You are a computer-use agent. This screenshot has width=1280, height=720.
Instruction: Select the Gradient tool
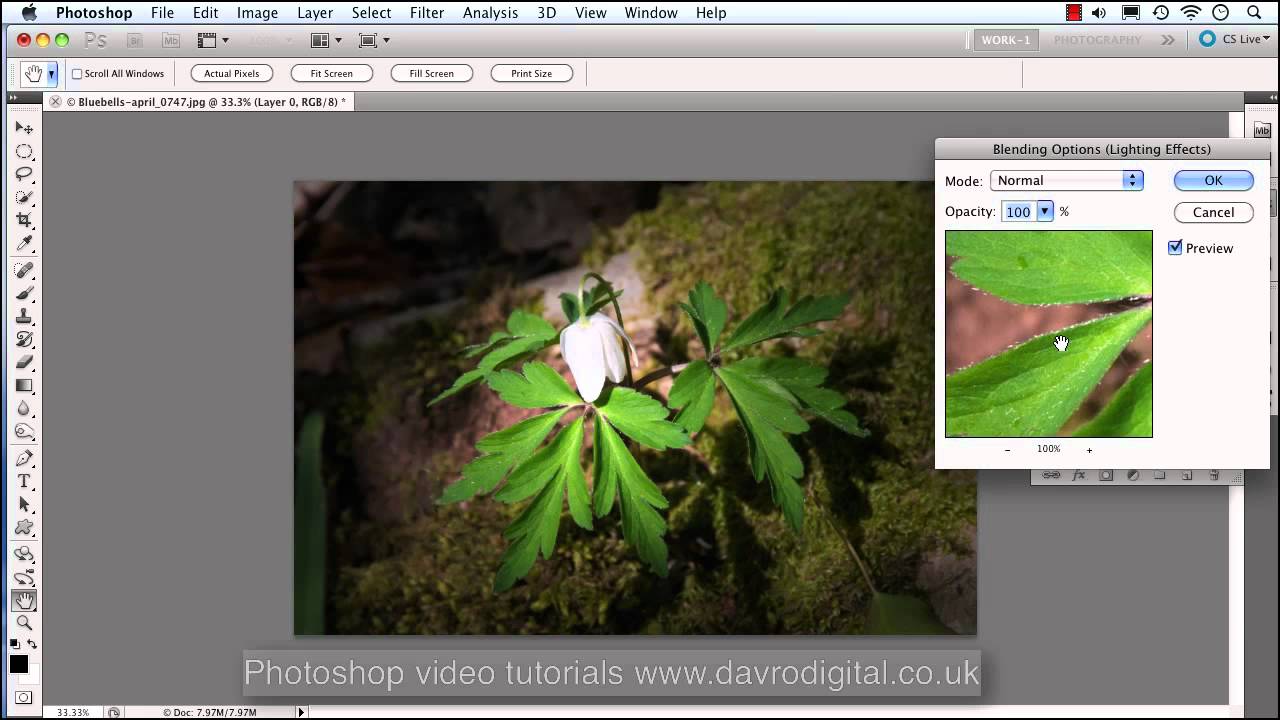click(x=24, y=385)
